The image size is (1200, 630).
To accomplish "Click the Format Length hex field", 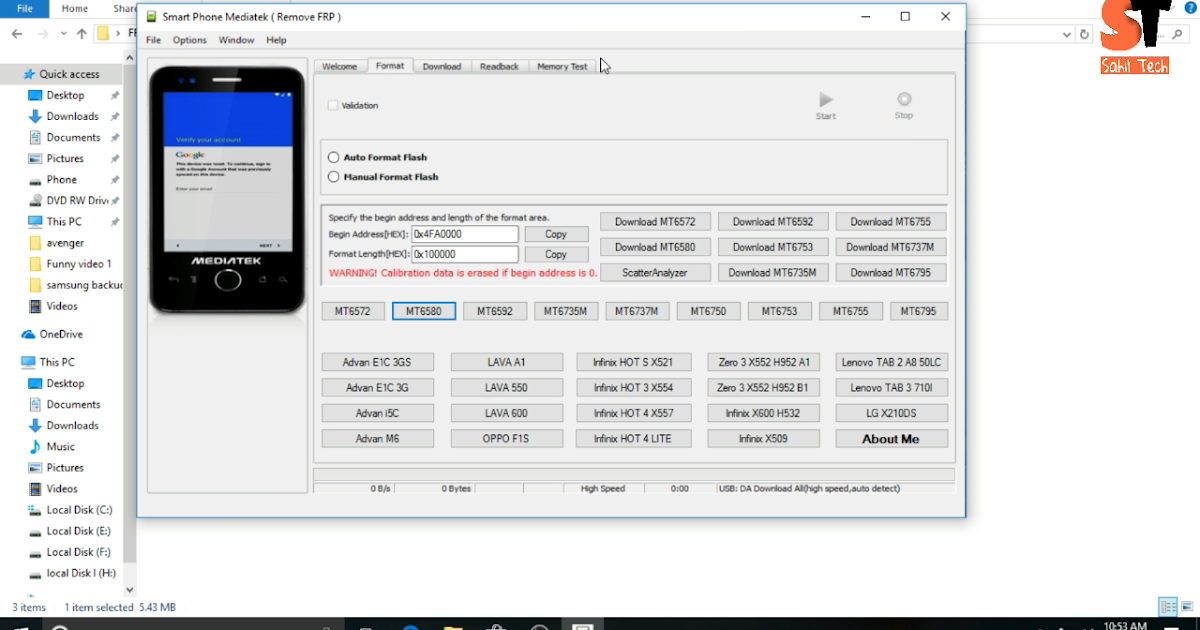I will [x=465, y=254].
